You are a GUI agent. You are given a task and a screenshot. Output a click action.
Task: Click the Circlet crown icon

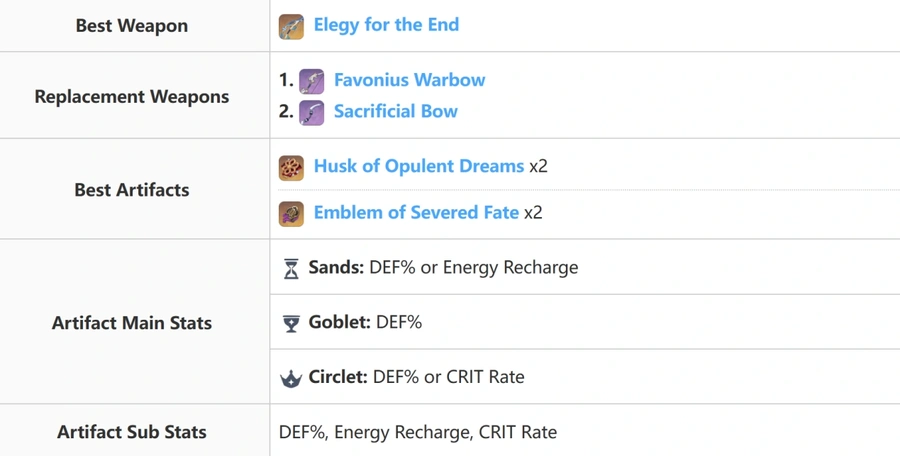pyautogui.click(x=291, y=379)
